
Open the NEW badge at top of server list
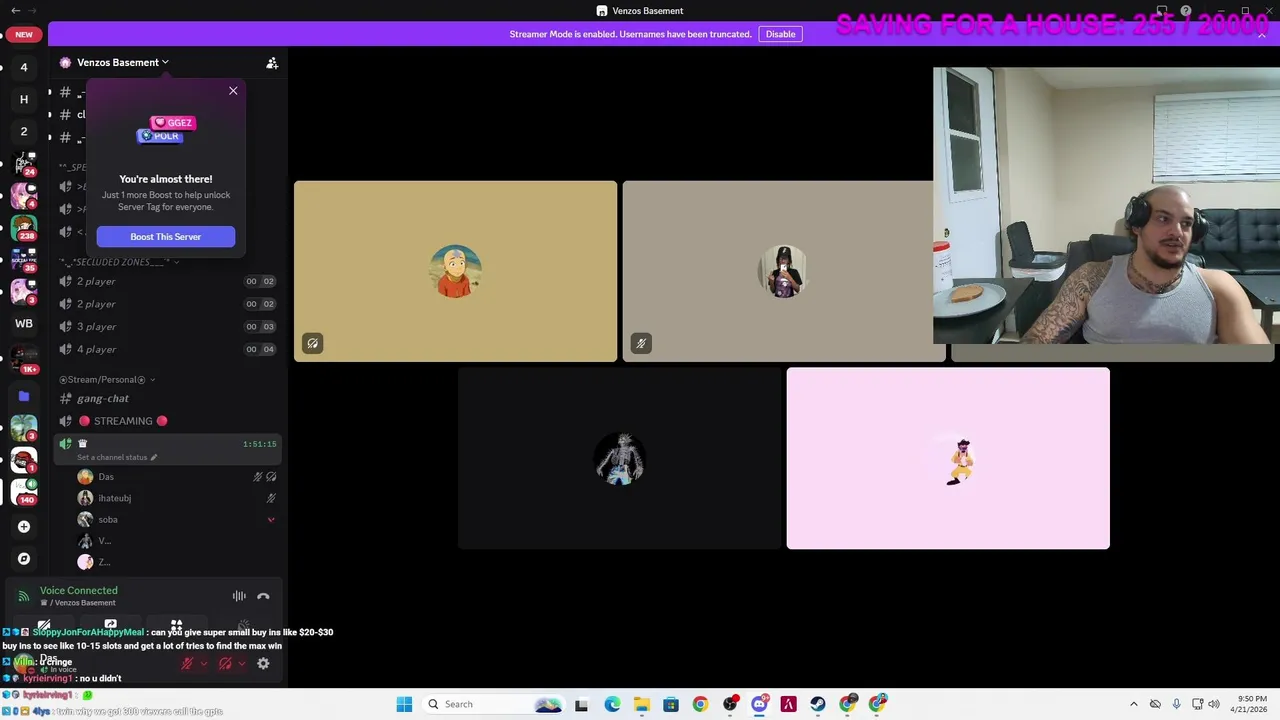(x=24, y=35)
